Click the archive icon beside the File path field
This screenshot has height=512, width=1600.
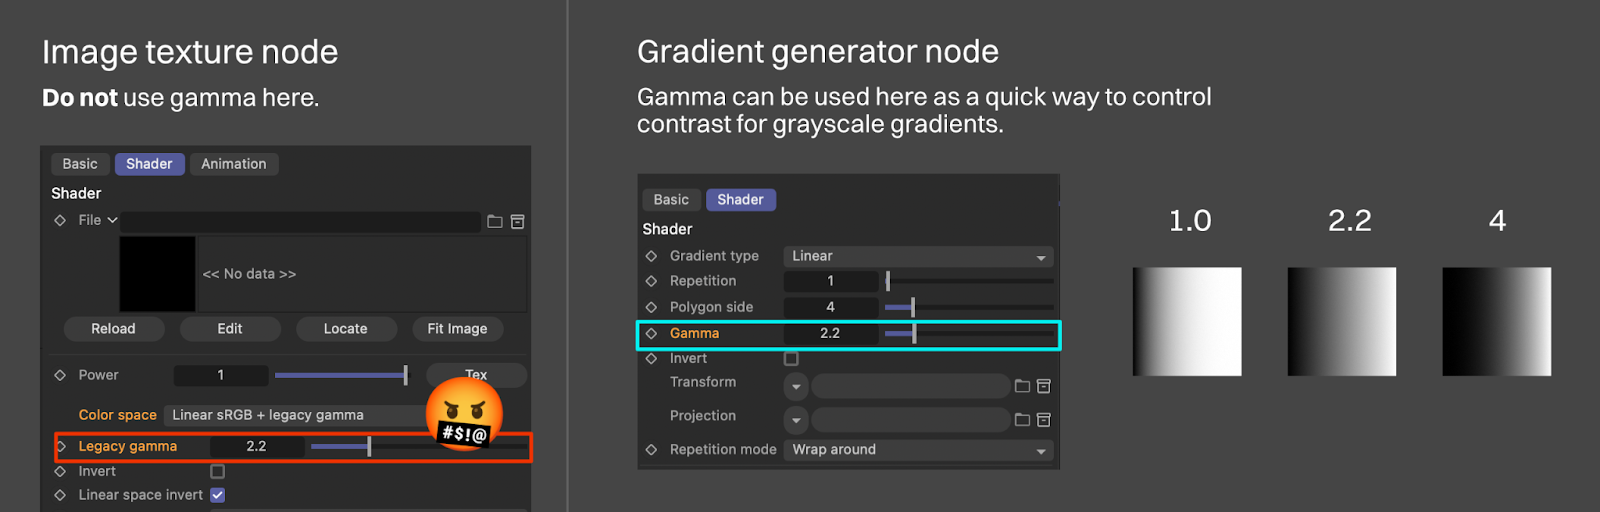tap(517, 221)
